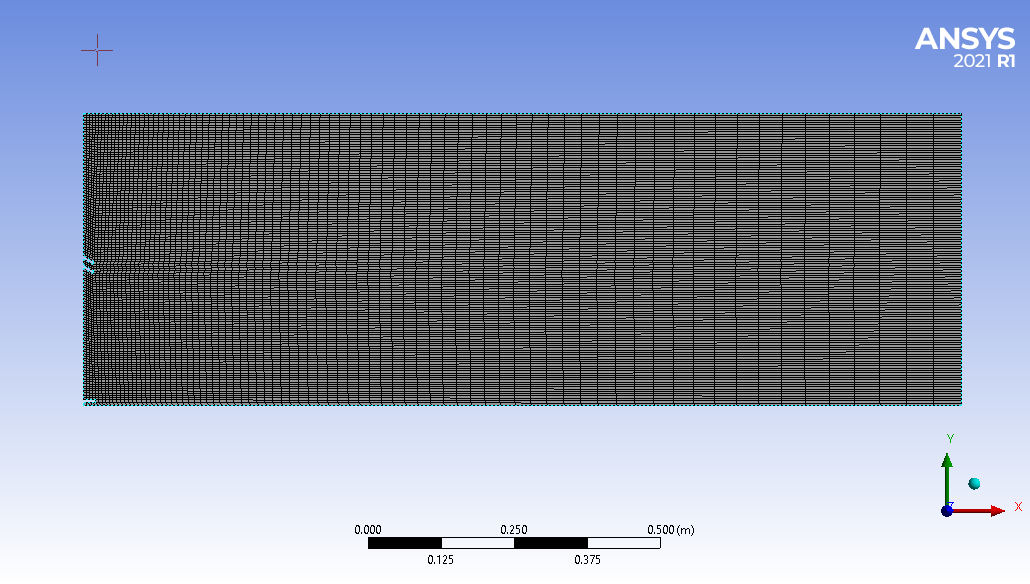Click the 0.000 label on scale ruler
Screen dimensions: 1030x584
(x=368, y=529)
